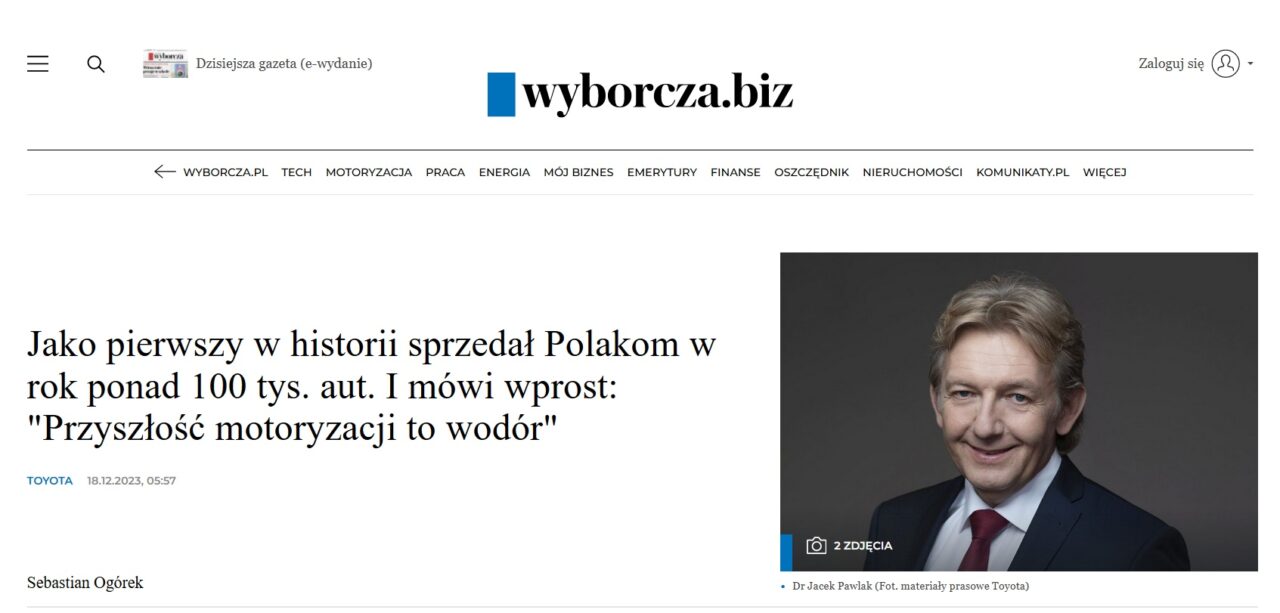The height and width of the screenshot is (613, 1280).
Task: Open the Jacek Pawlak article photo
Action: click(x=1019, y=412)
